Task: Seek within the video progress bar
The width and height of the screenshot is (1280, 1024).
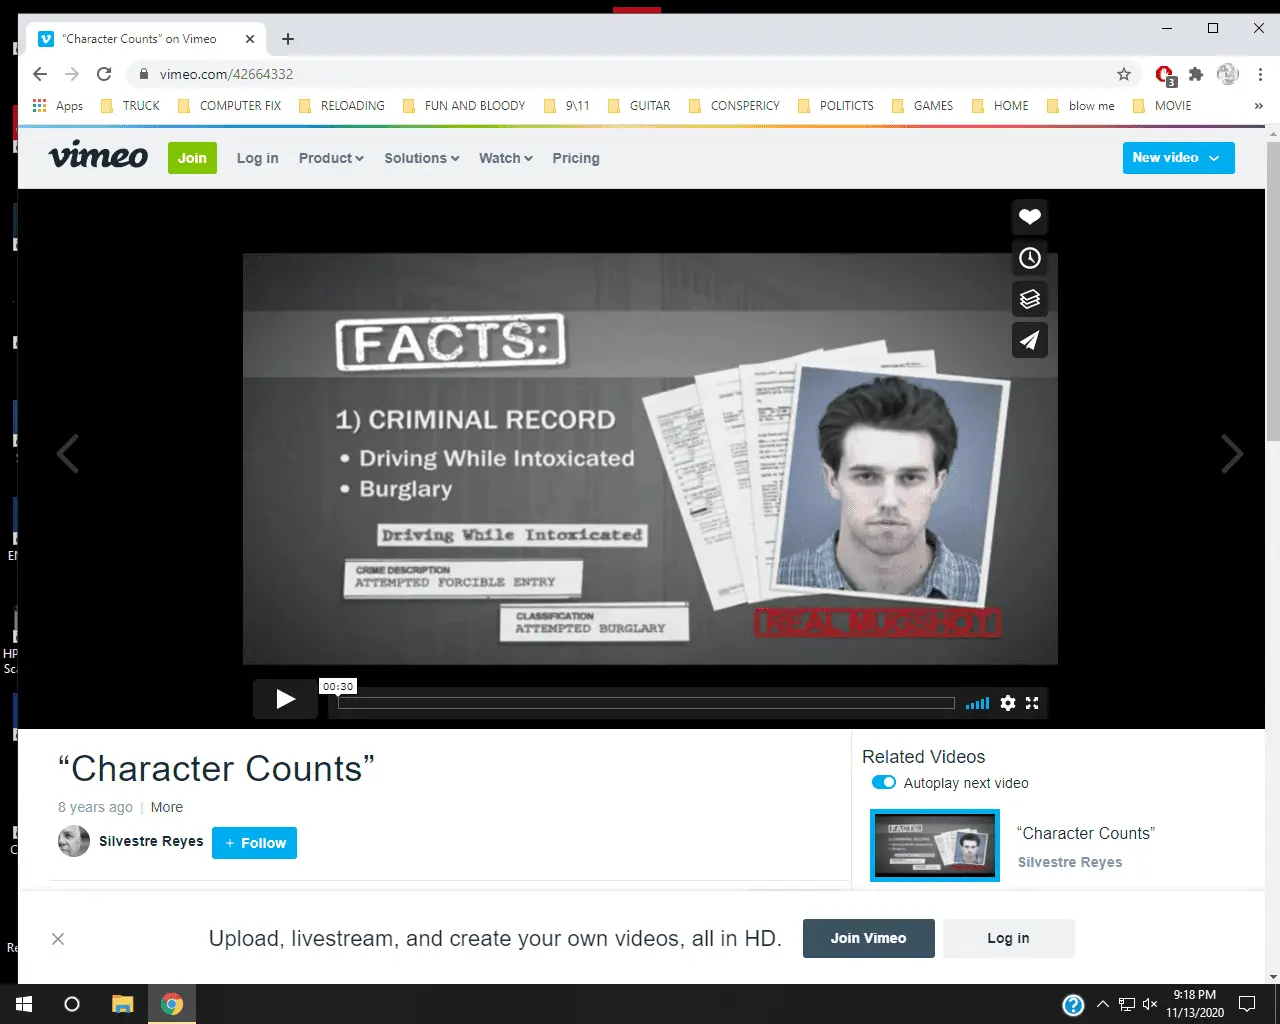Action: click(646, 703)
